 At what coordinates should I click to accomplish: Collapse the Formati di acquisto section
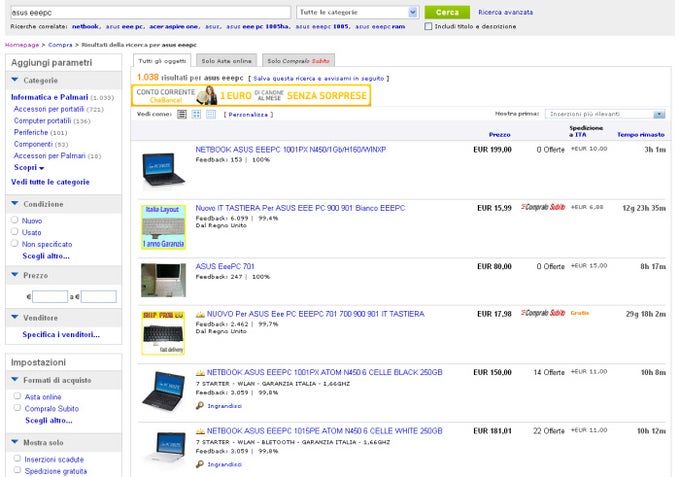(15, 380)
